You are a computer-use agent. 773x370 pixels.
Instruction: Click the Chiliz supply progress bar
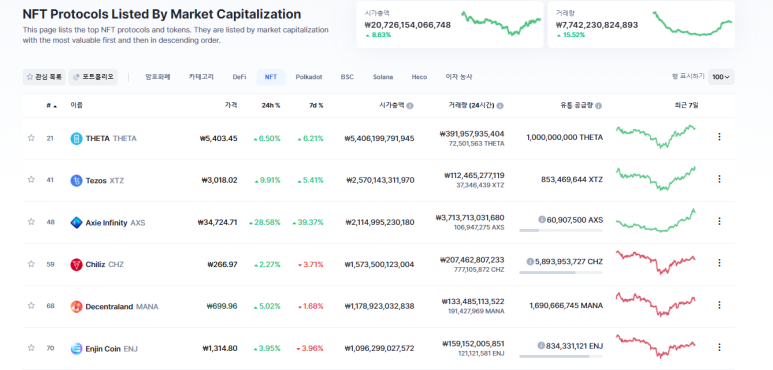pyautogui.click(x=561, y=272)
